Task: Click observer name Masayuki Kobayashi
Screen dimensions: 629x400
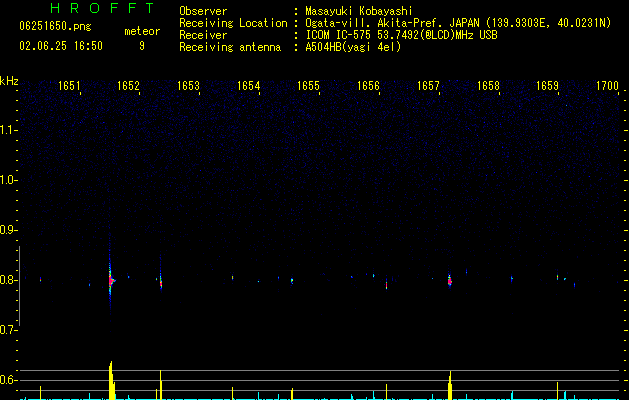Action: click(359, 11)
